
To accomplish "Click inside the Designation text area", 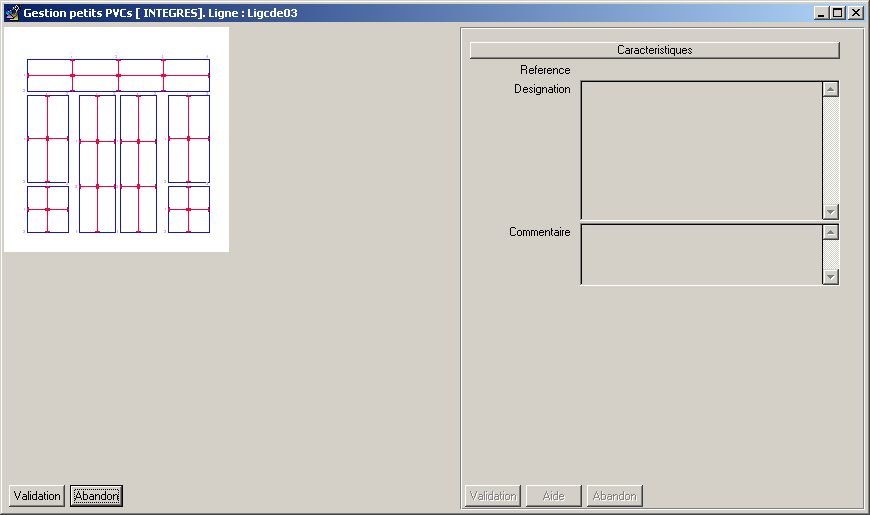I will pyautogui.click(x=701, y=150).
